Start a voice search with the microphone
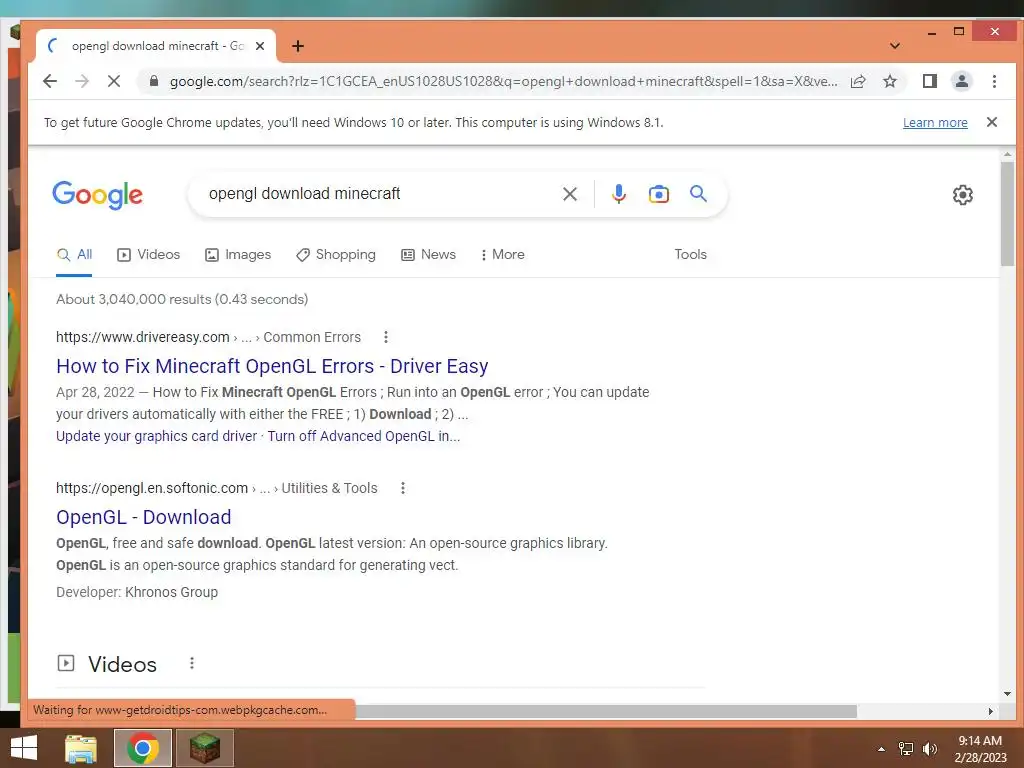 point(618,194)
